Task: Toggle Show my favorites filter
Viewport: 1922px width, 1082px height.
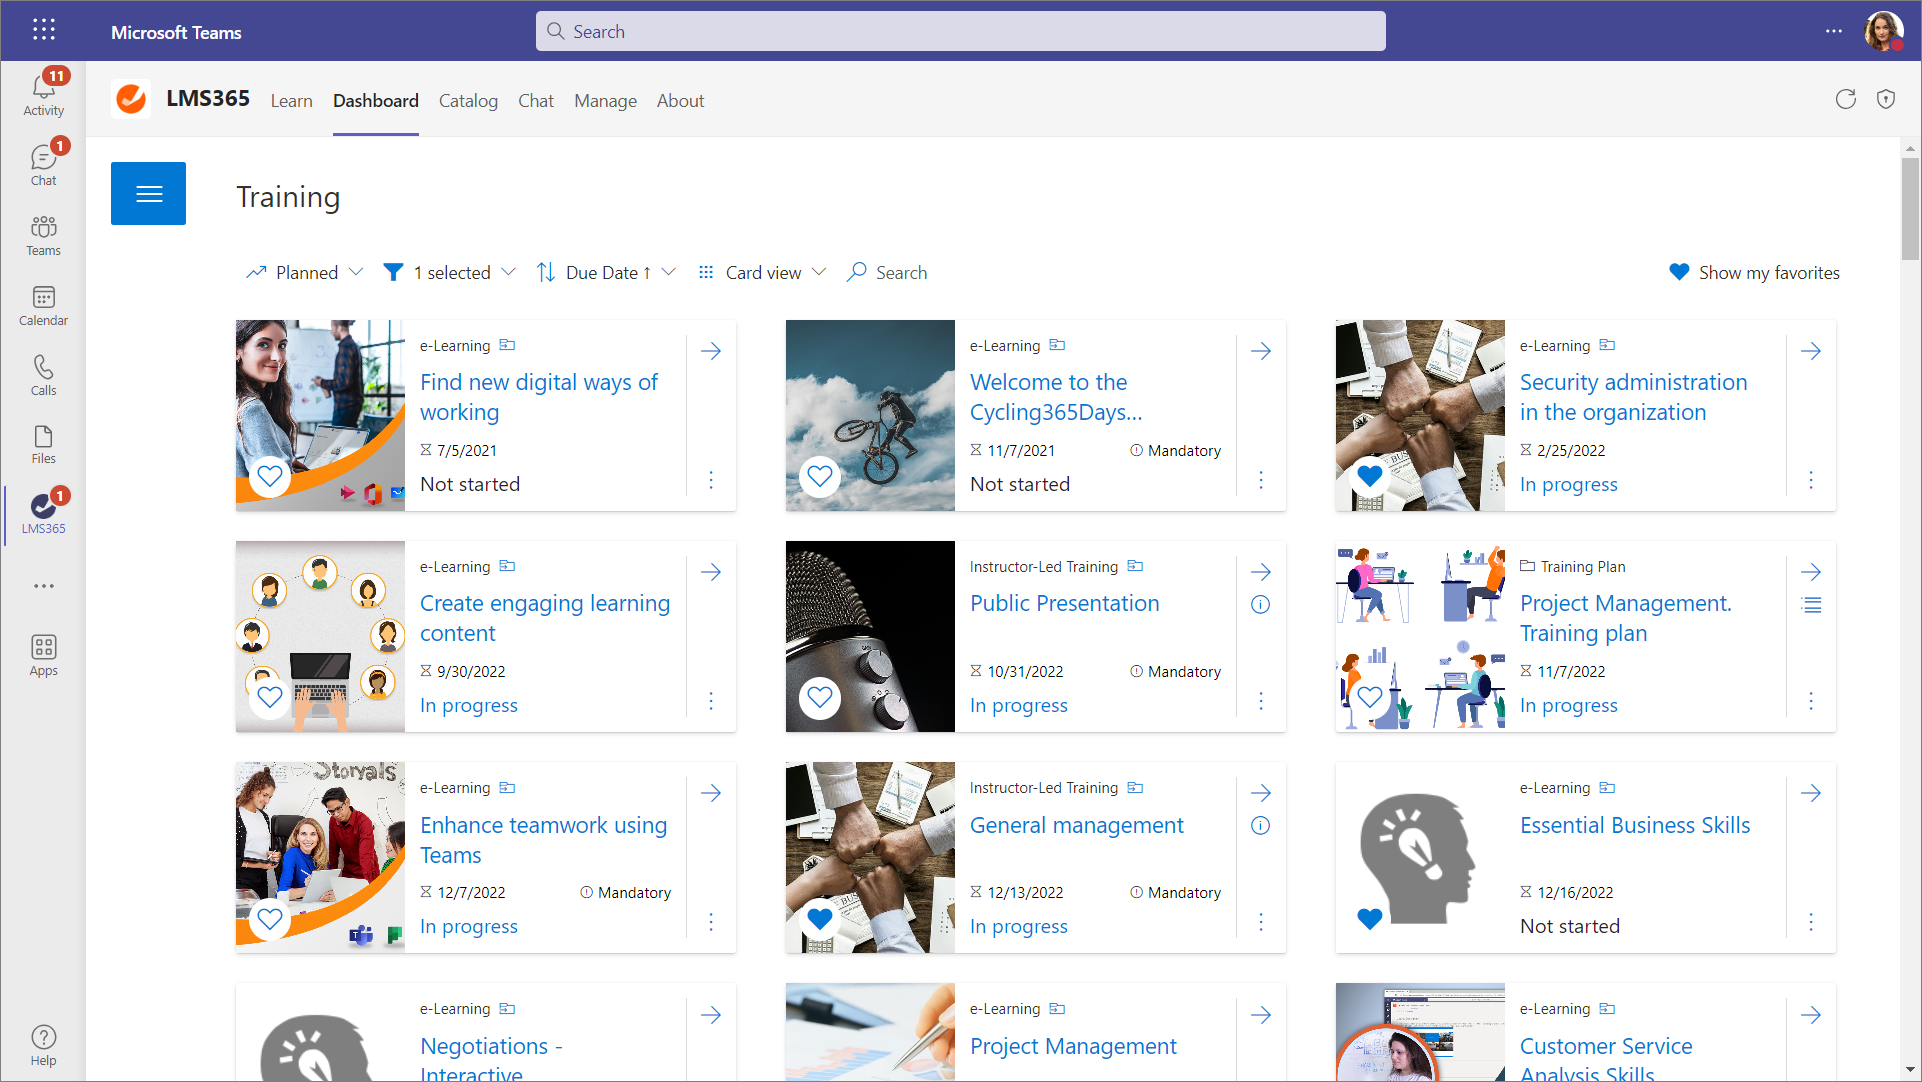Action: pos(1754,272)
